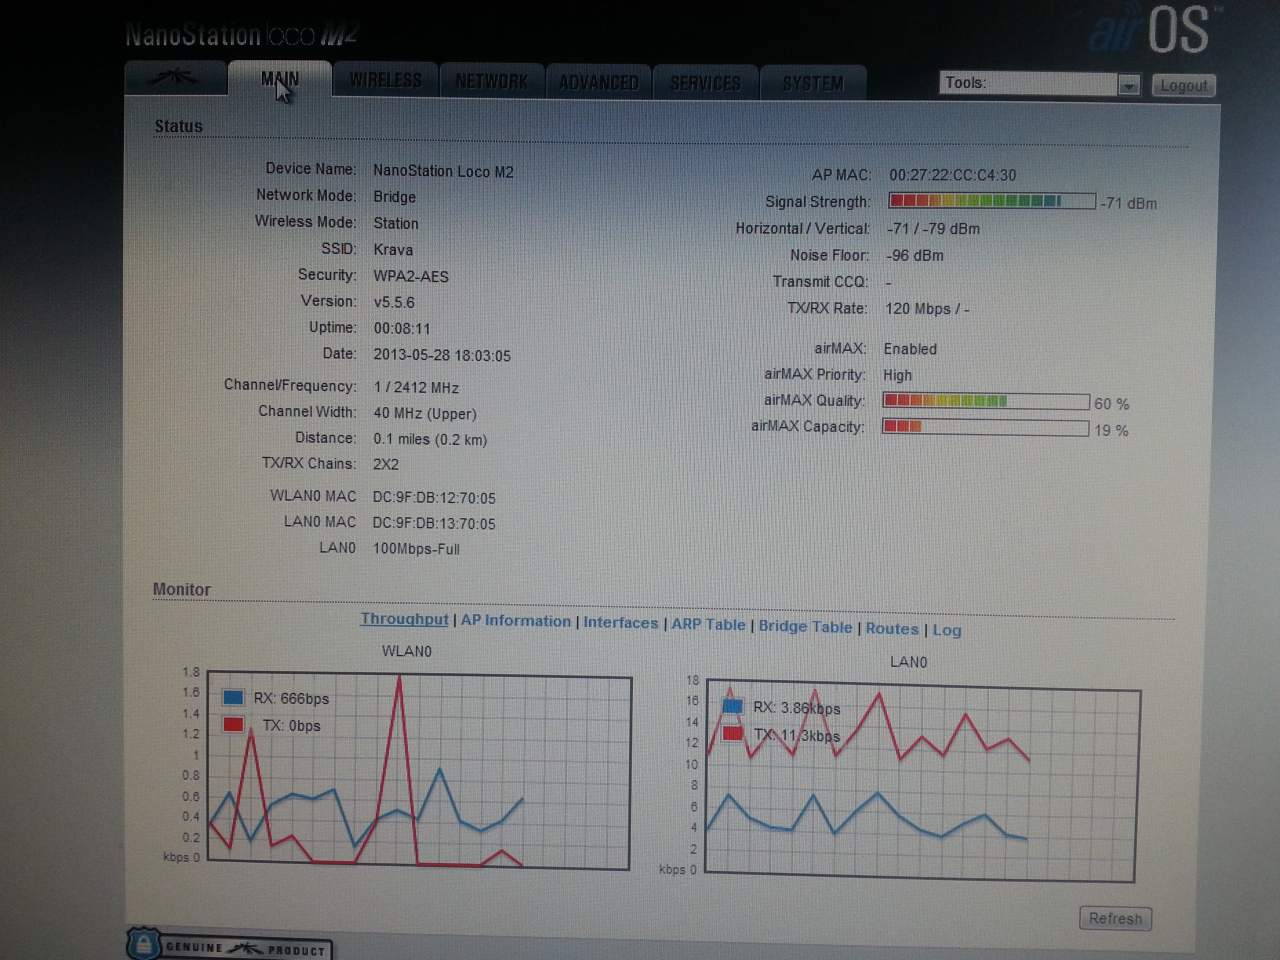This screenshot has height=960, width=1280.
Task: Click the red TX legend swatch in LAN0
Action: [x=732, y=733]
